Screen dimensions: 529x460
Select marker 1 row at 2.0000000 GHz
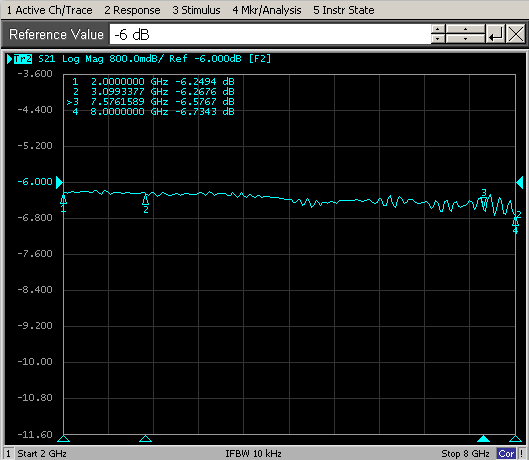point(153,82)
